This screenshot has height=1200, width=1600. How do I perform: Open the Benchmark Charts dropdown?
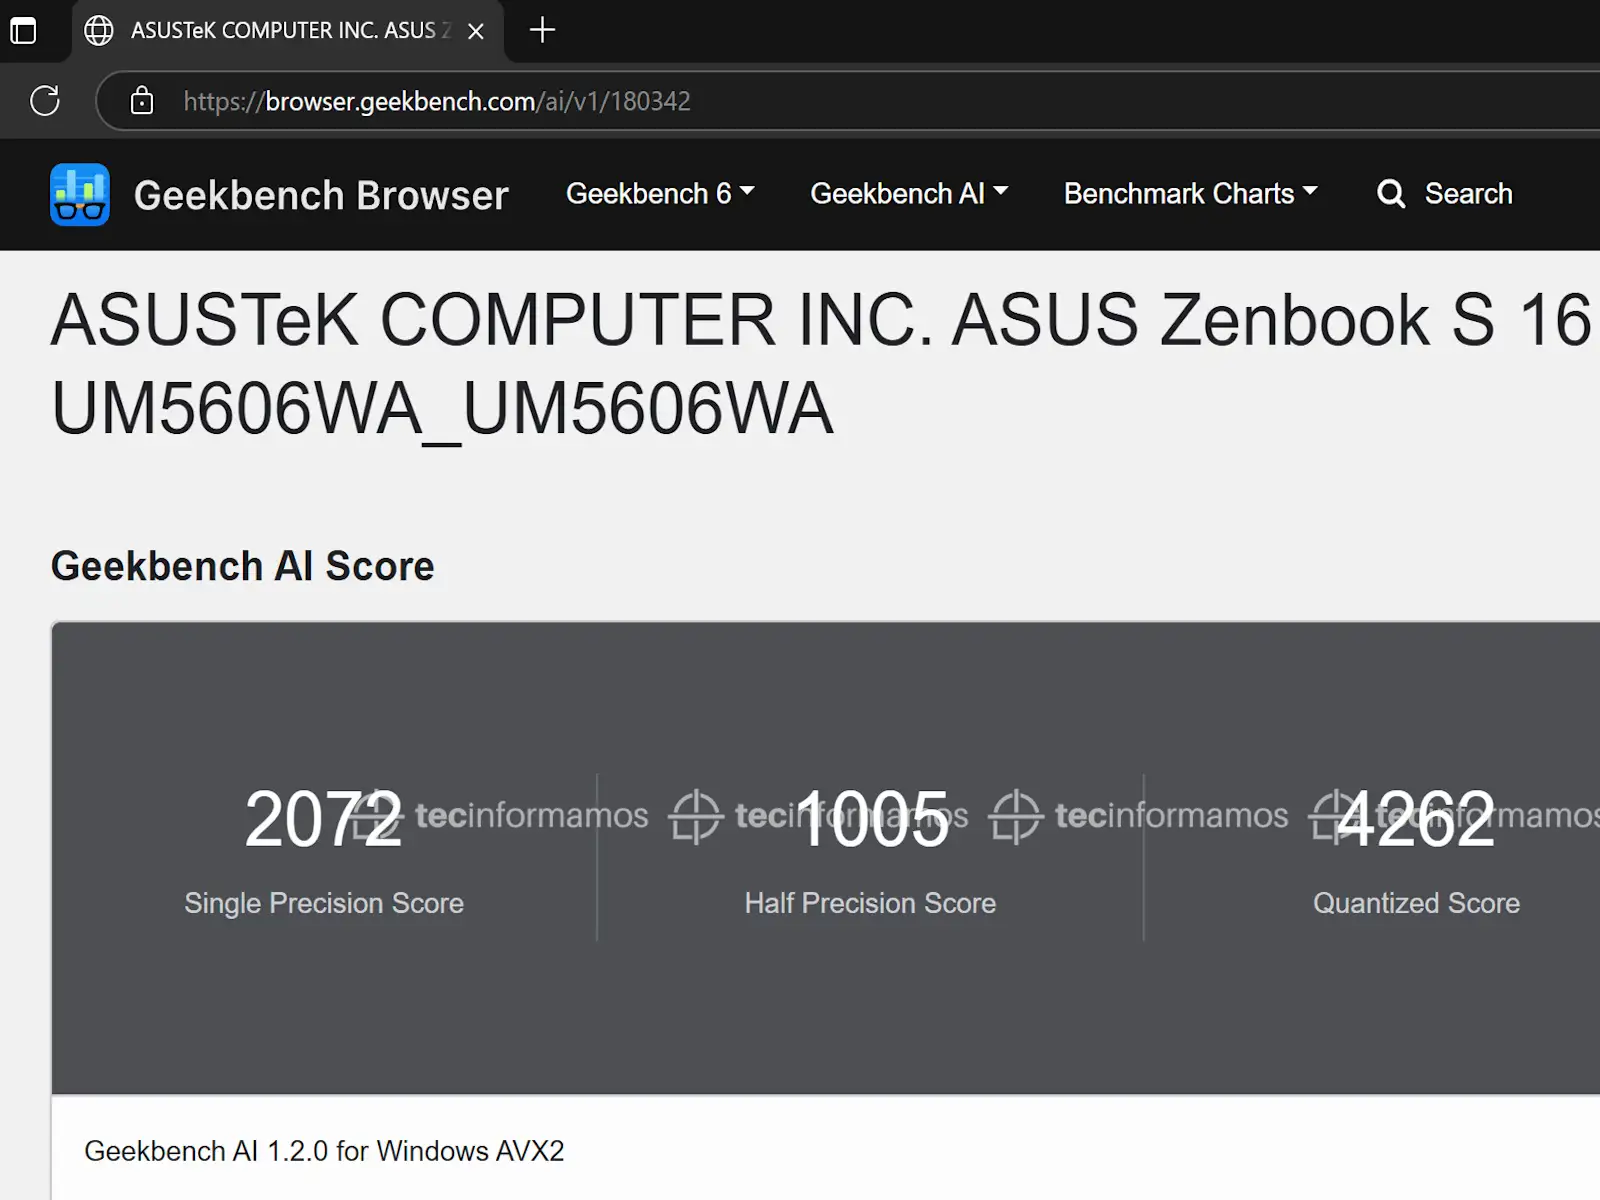[x=1190, y=194]
